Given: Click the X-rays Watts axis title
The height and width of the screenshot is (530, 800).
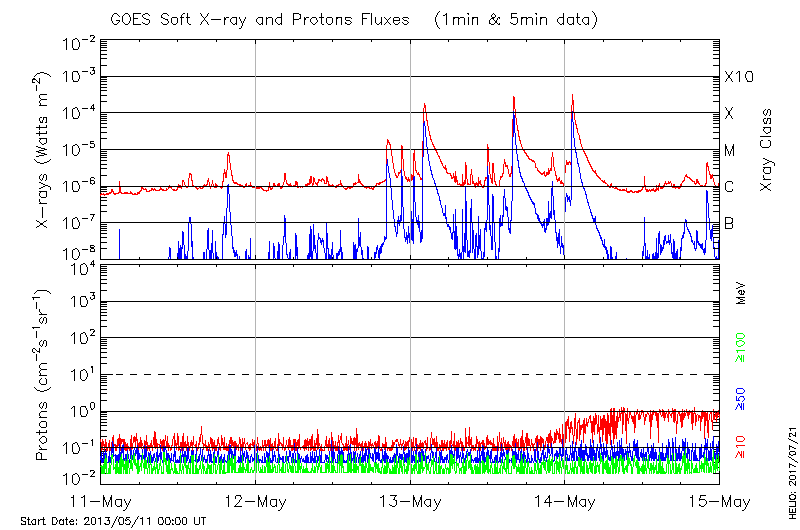Looking at the screenshot, I should click(43, 150).
